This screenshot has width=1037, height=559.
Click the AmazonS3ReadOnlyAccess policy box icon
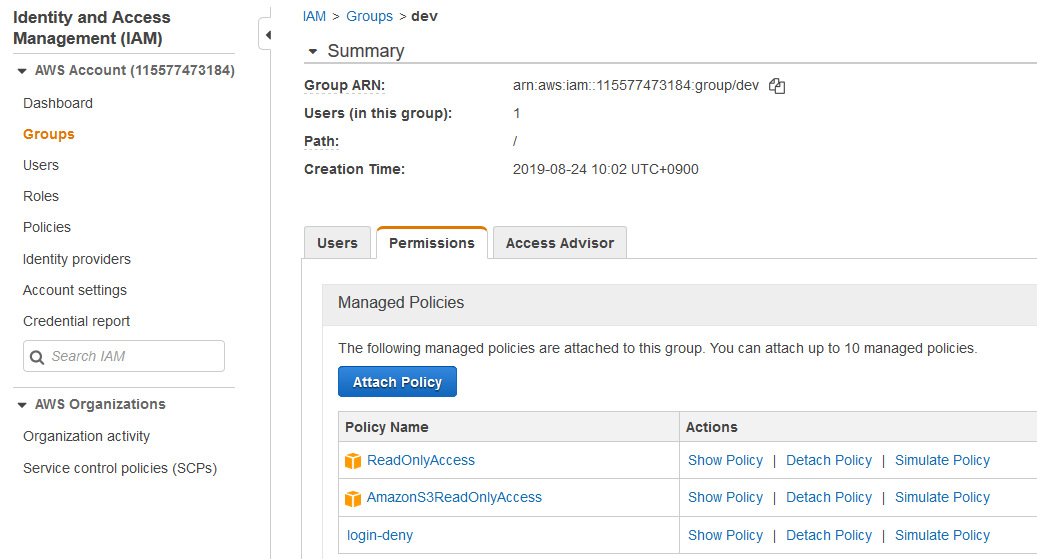pos(353,498)
